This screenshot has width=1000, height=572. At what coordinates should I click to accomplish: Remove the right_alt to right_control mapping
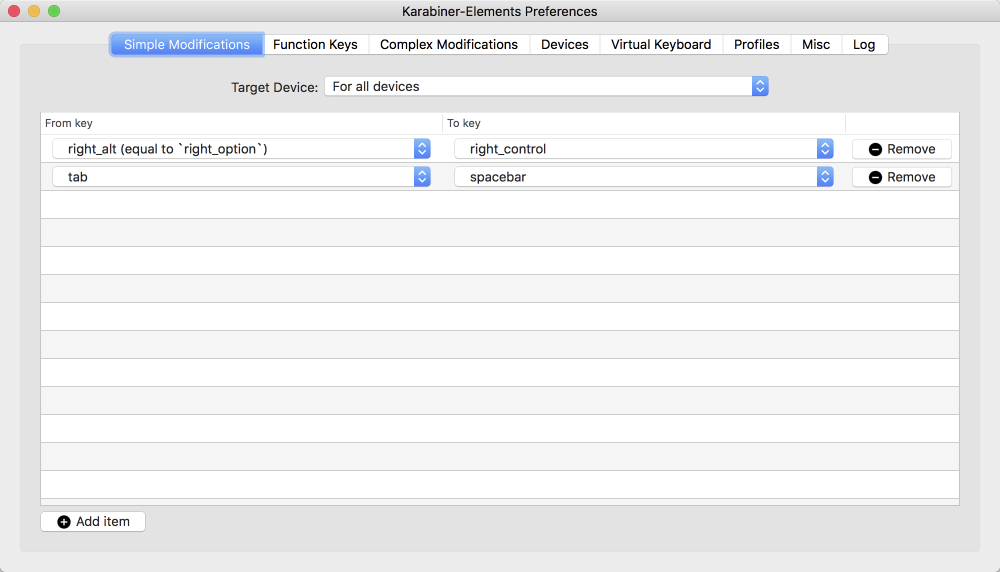tap(902, 149)
